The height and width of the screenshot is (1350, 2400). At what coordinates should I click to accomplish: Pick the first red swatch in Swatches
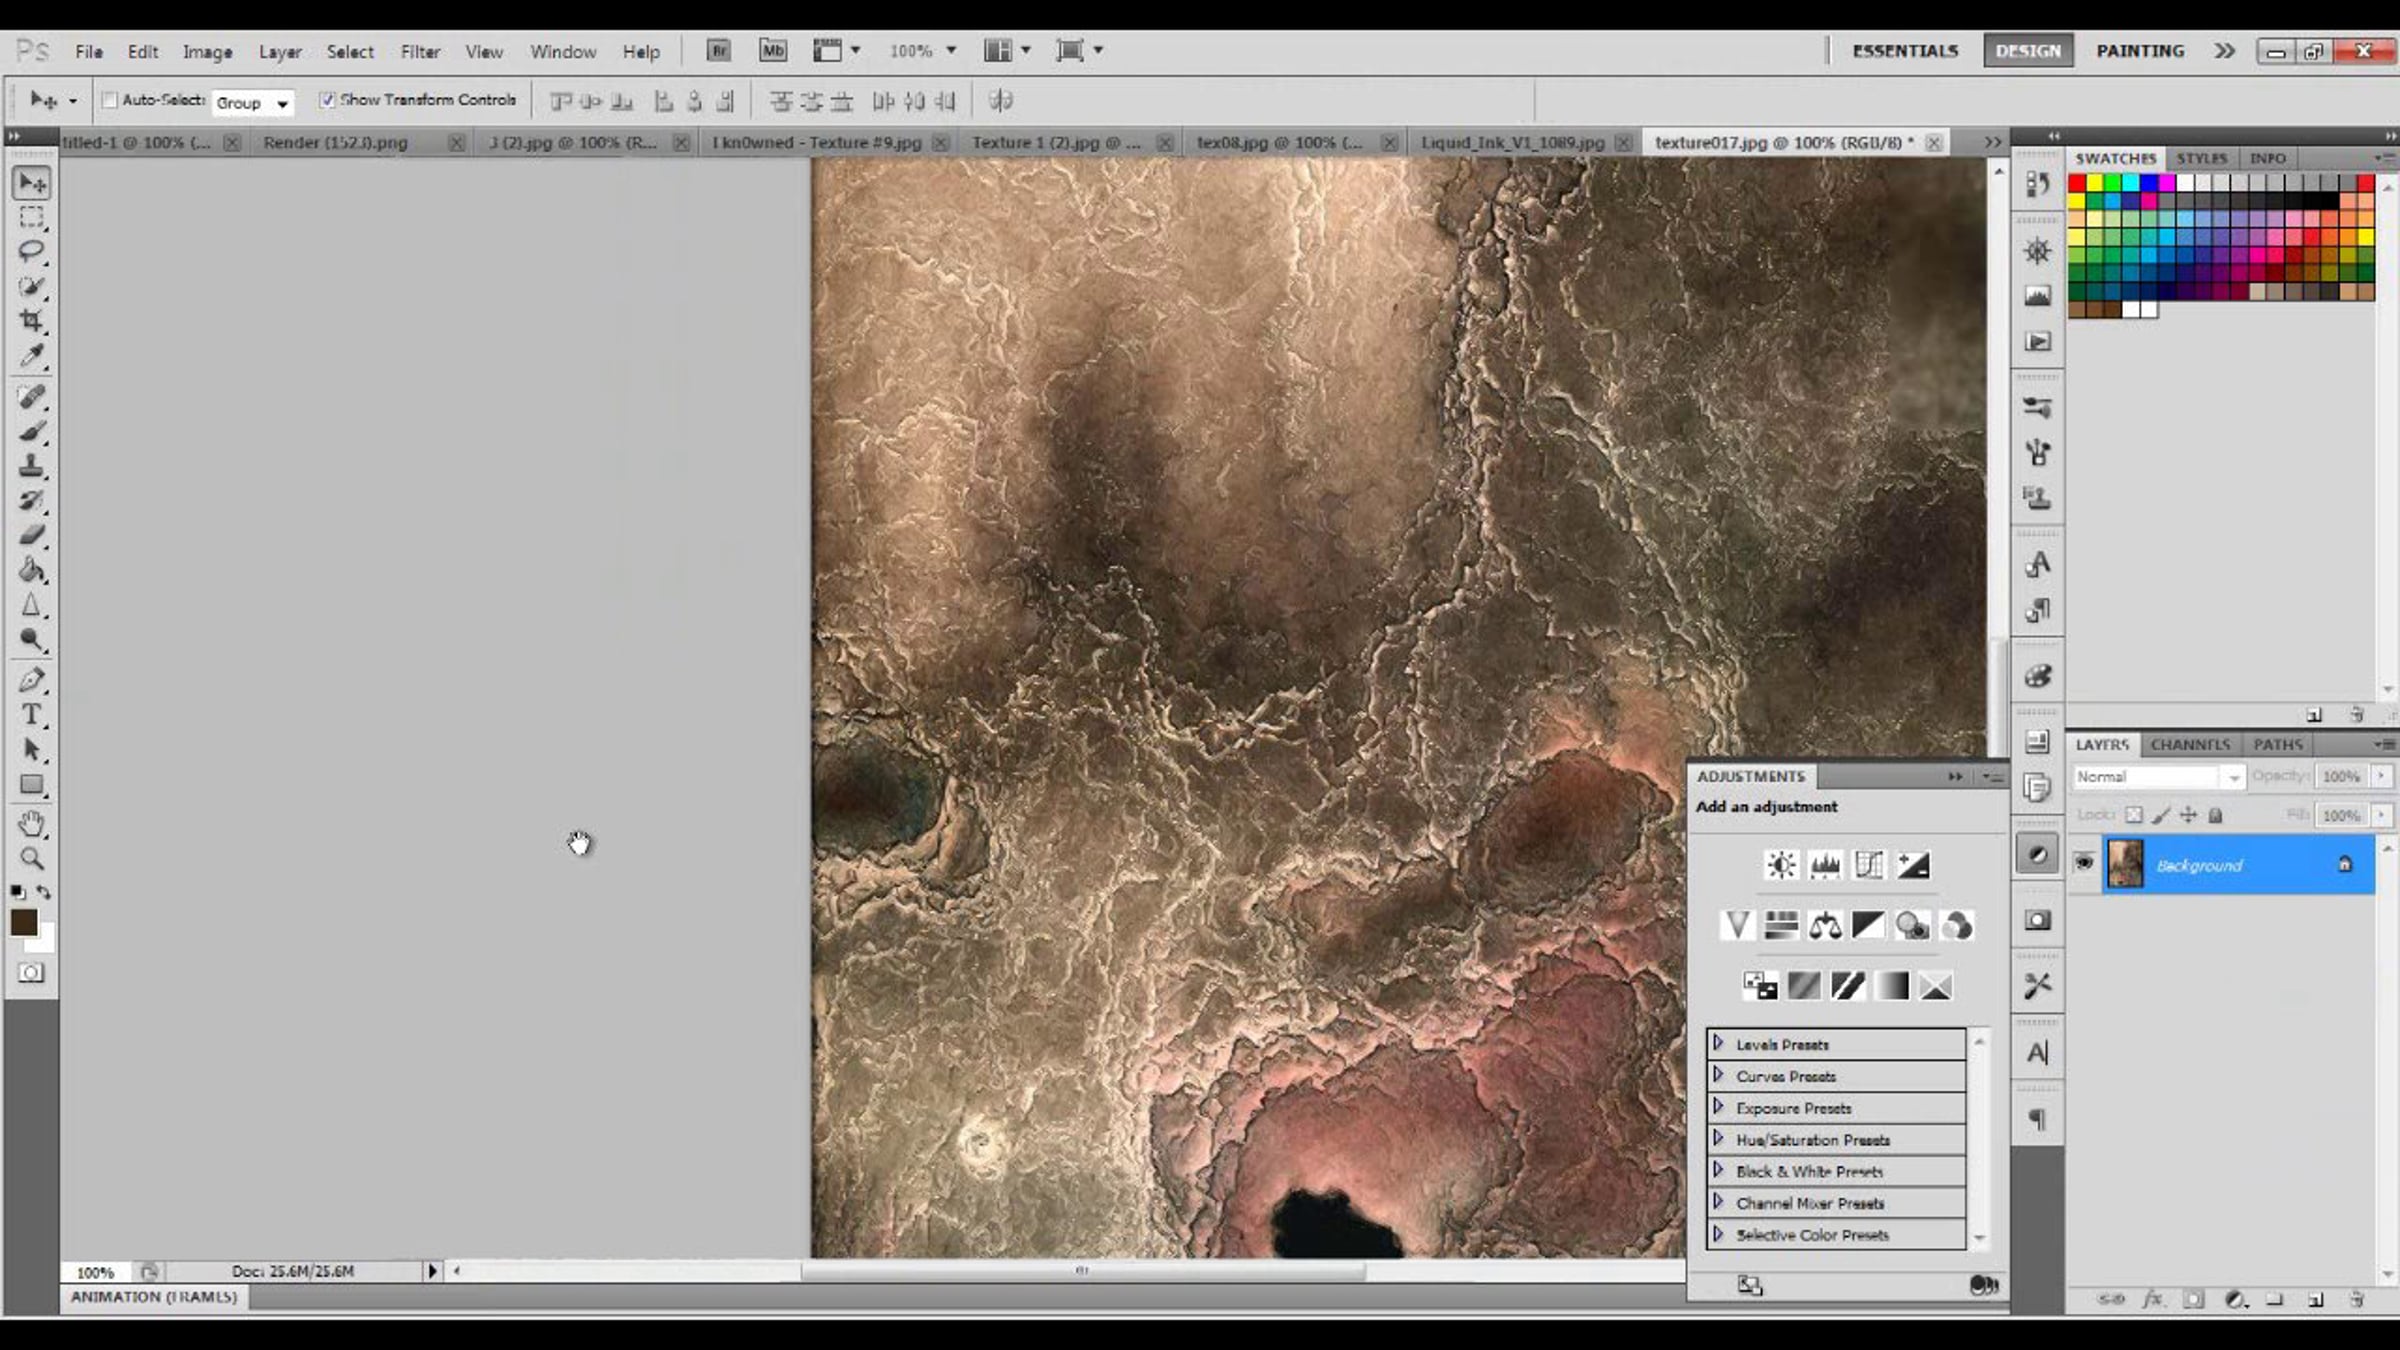[2077, 183]
